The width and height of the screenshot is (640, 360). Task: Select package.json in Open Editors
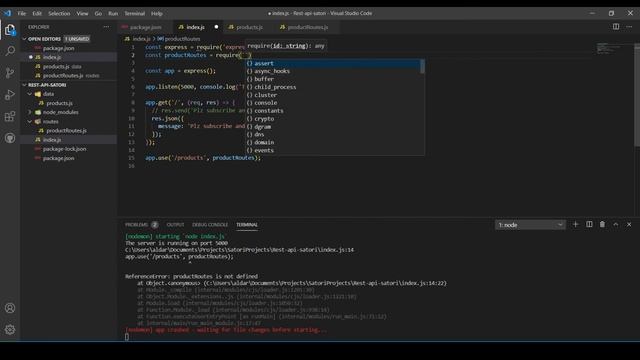tap(69, 48)
